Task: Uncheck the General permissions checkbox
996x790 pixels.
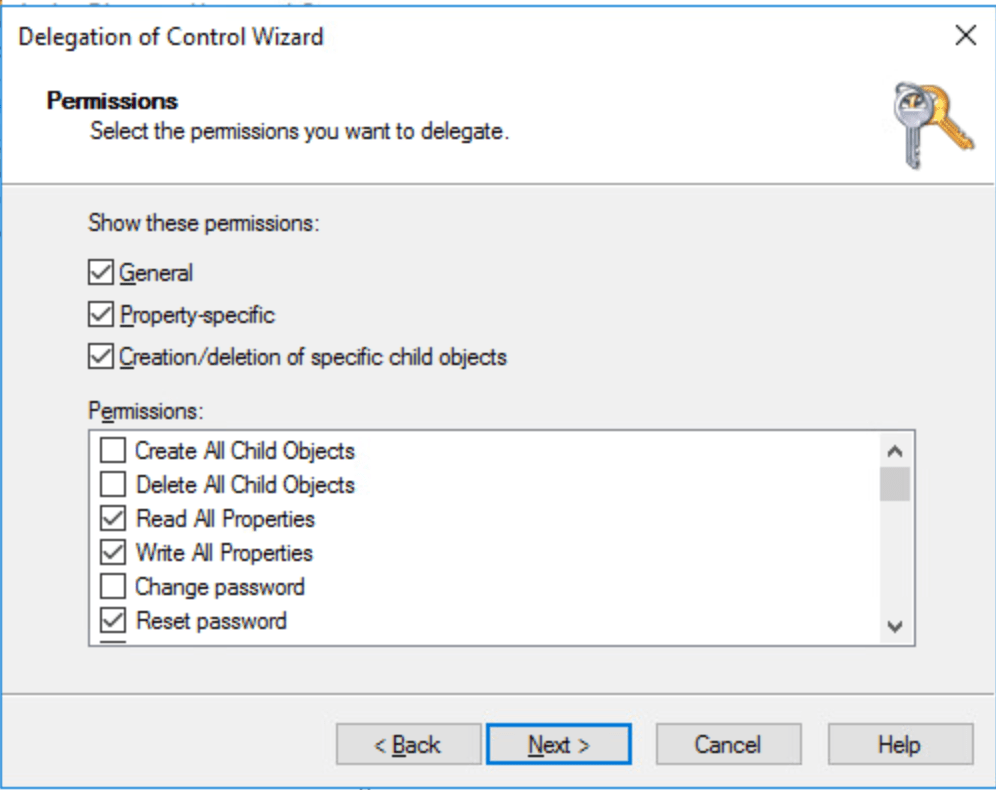Action: [101, 273]
